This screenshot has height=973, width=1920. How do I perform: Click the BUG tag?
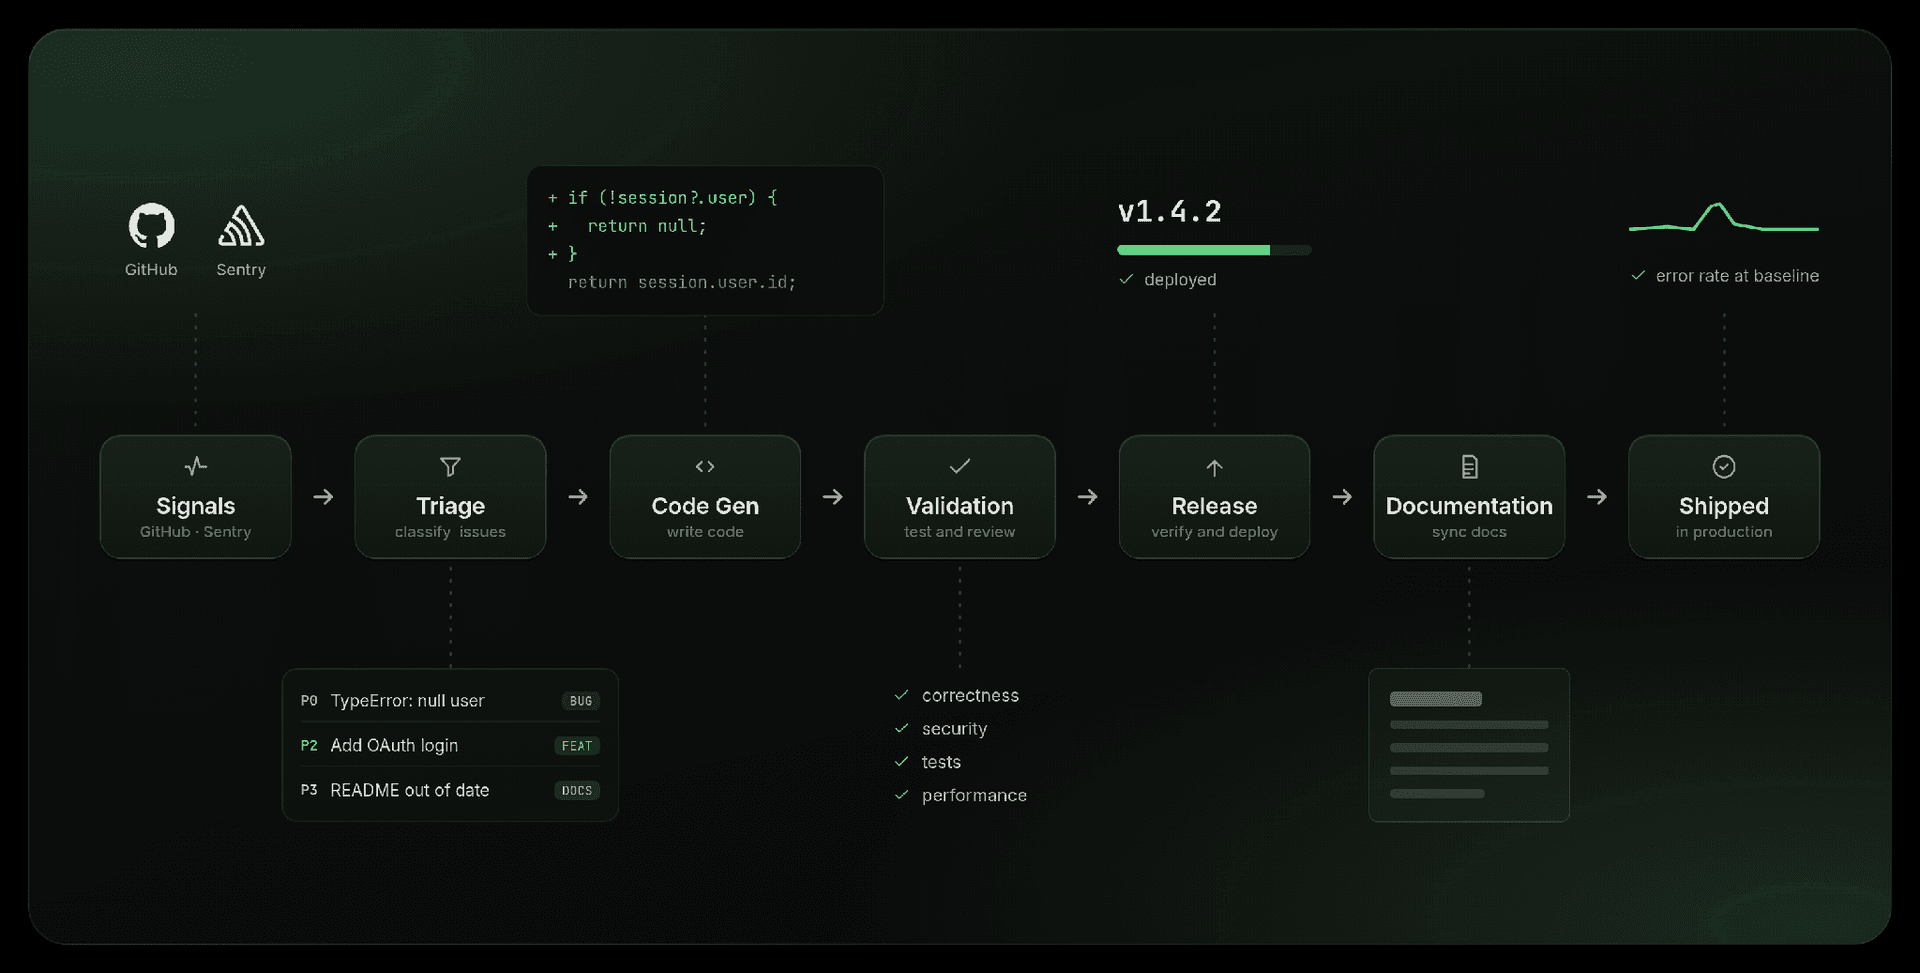point(581,701)
